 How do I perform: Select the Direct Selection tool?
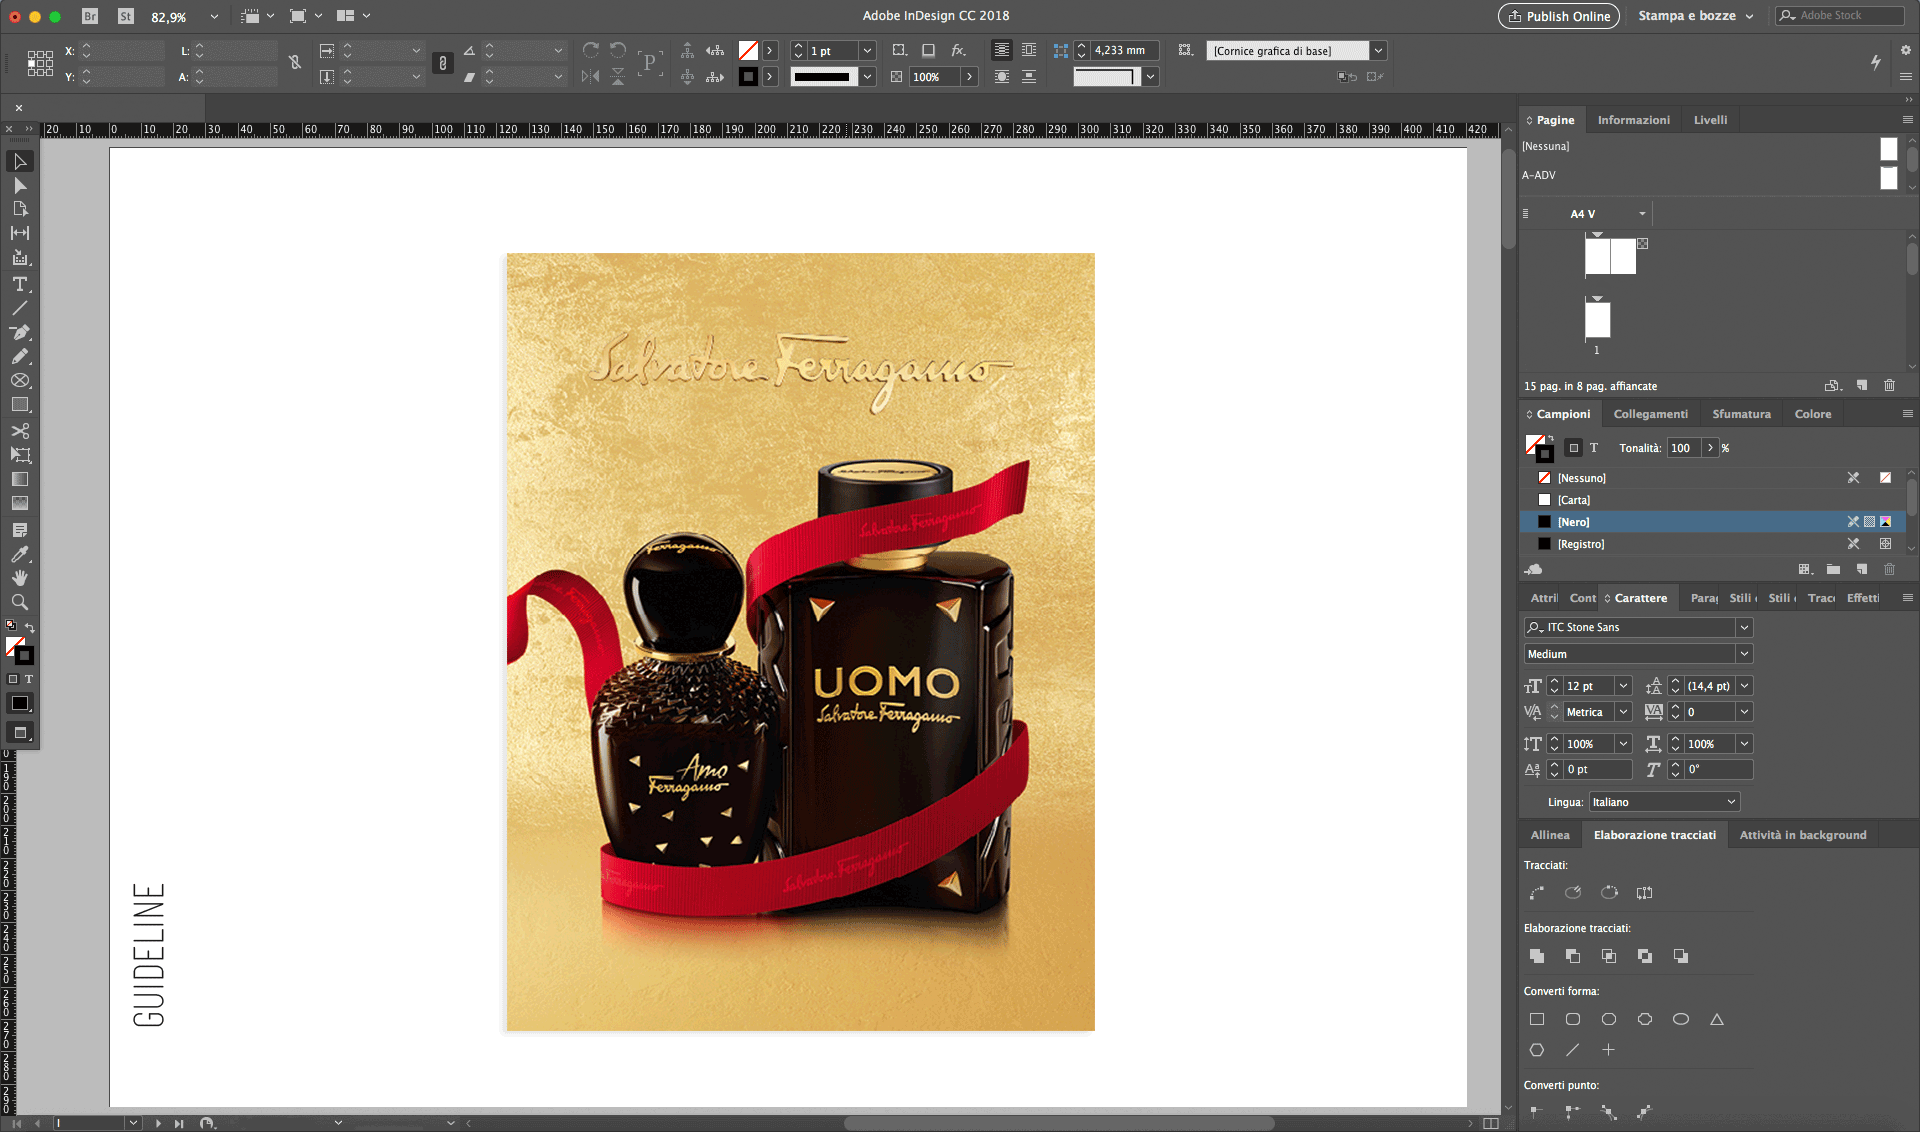click(20, 186)
